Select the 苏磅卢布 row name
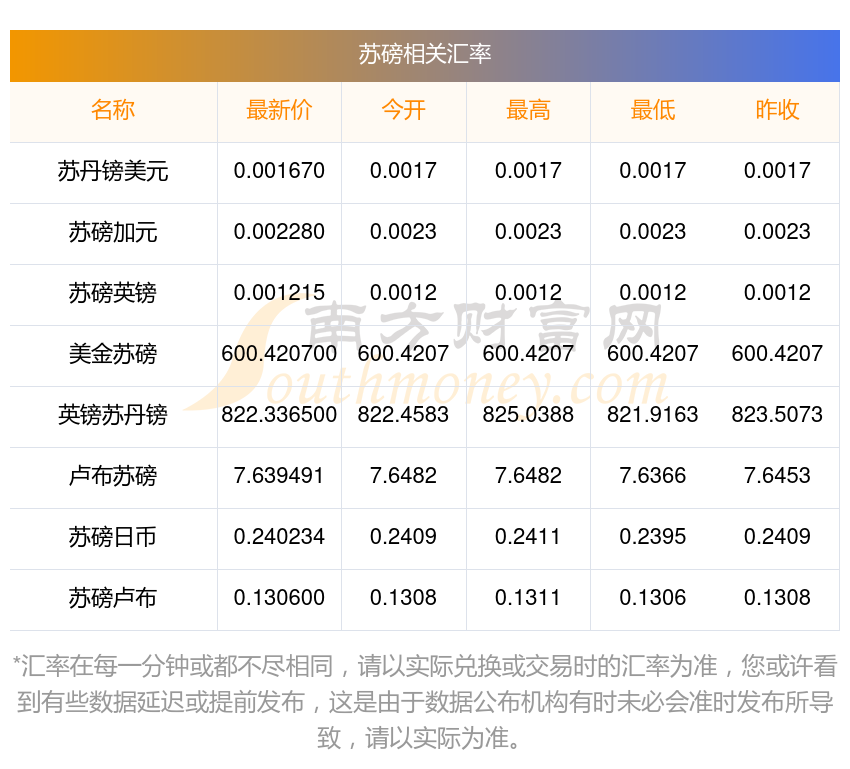The width and height of the screenshot is (850, 769). click(113, 598)
